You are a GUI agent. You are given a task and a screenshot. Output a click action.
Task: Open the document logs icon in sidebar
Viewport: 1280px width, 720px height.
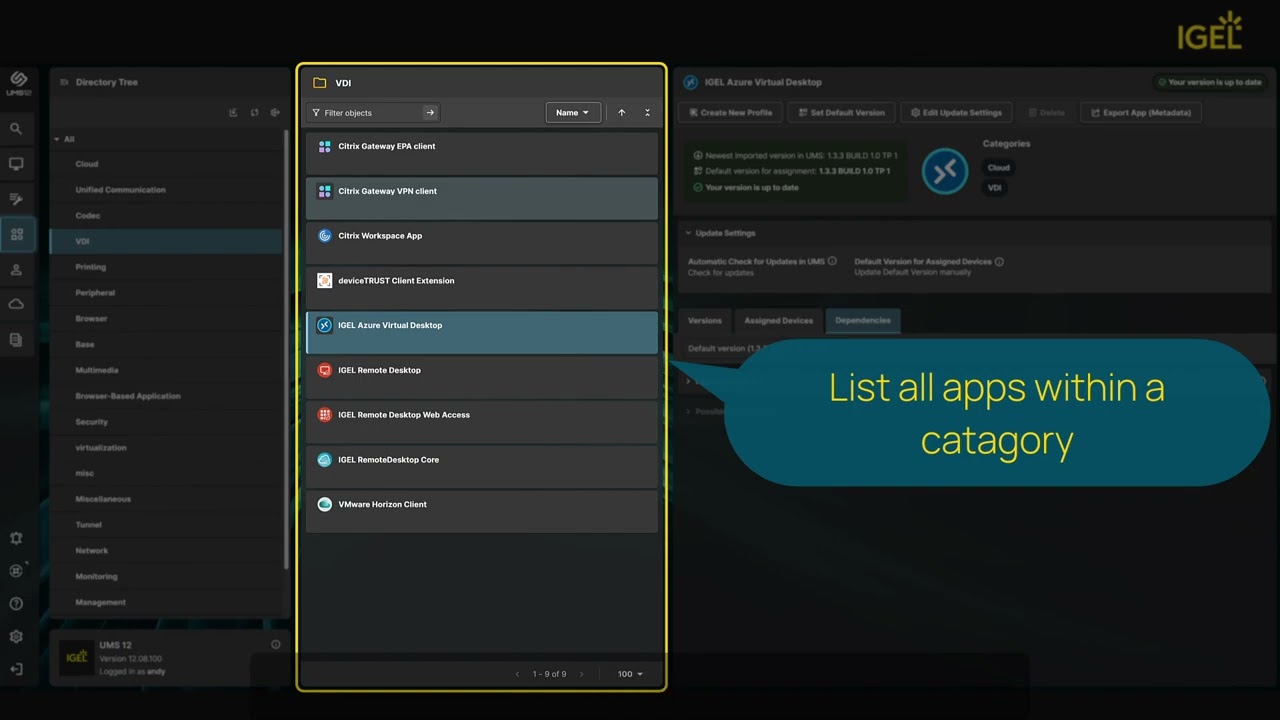(16, 340)
